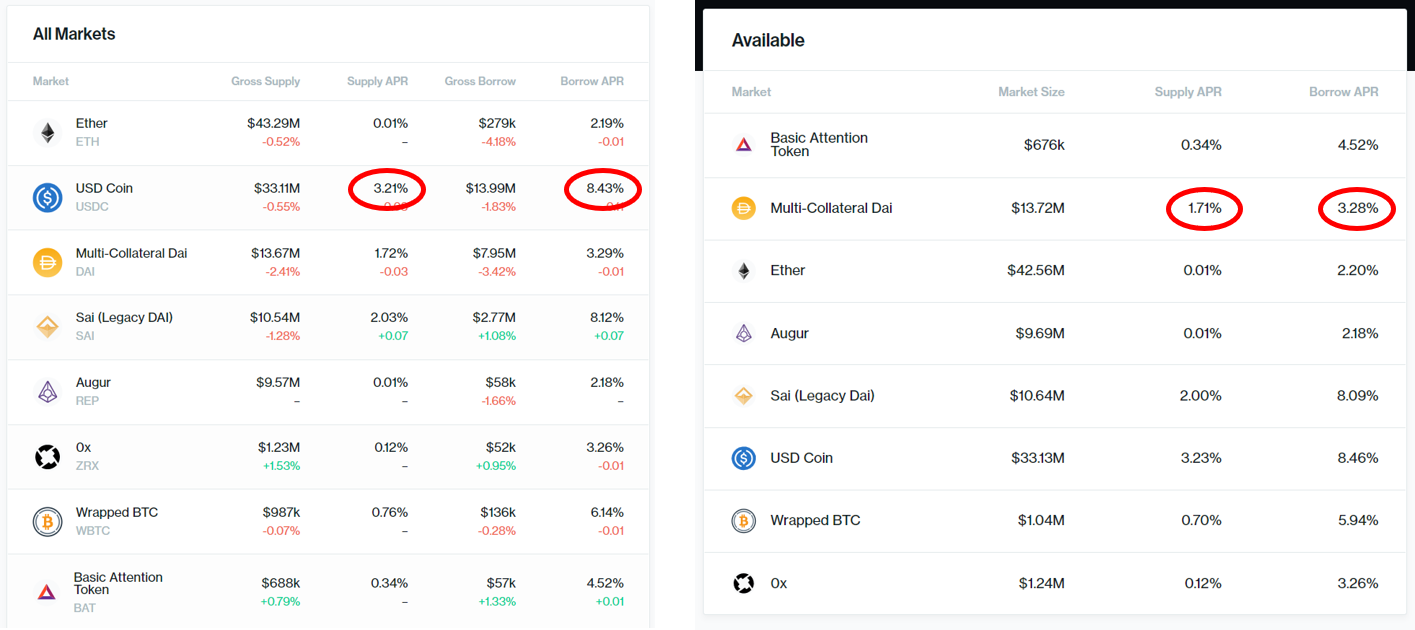Sort by the Borrow APR column in Available
This screenshot has width=1415, height=630.
coord(1344,92)
